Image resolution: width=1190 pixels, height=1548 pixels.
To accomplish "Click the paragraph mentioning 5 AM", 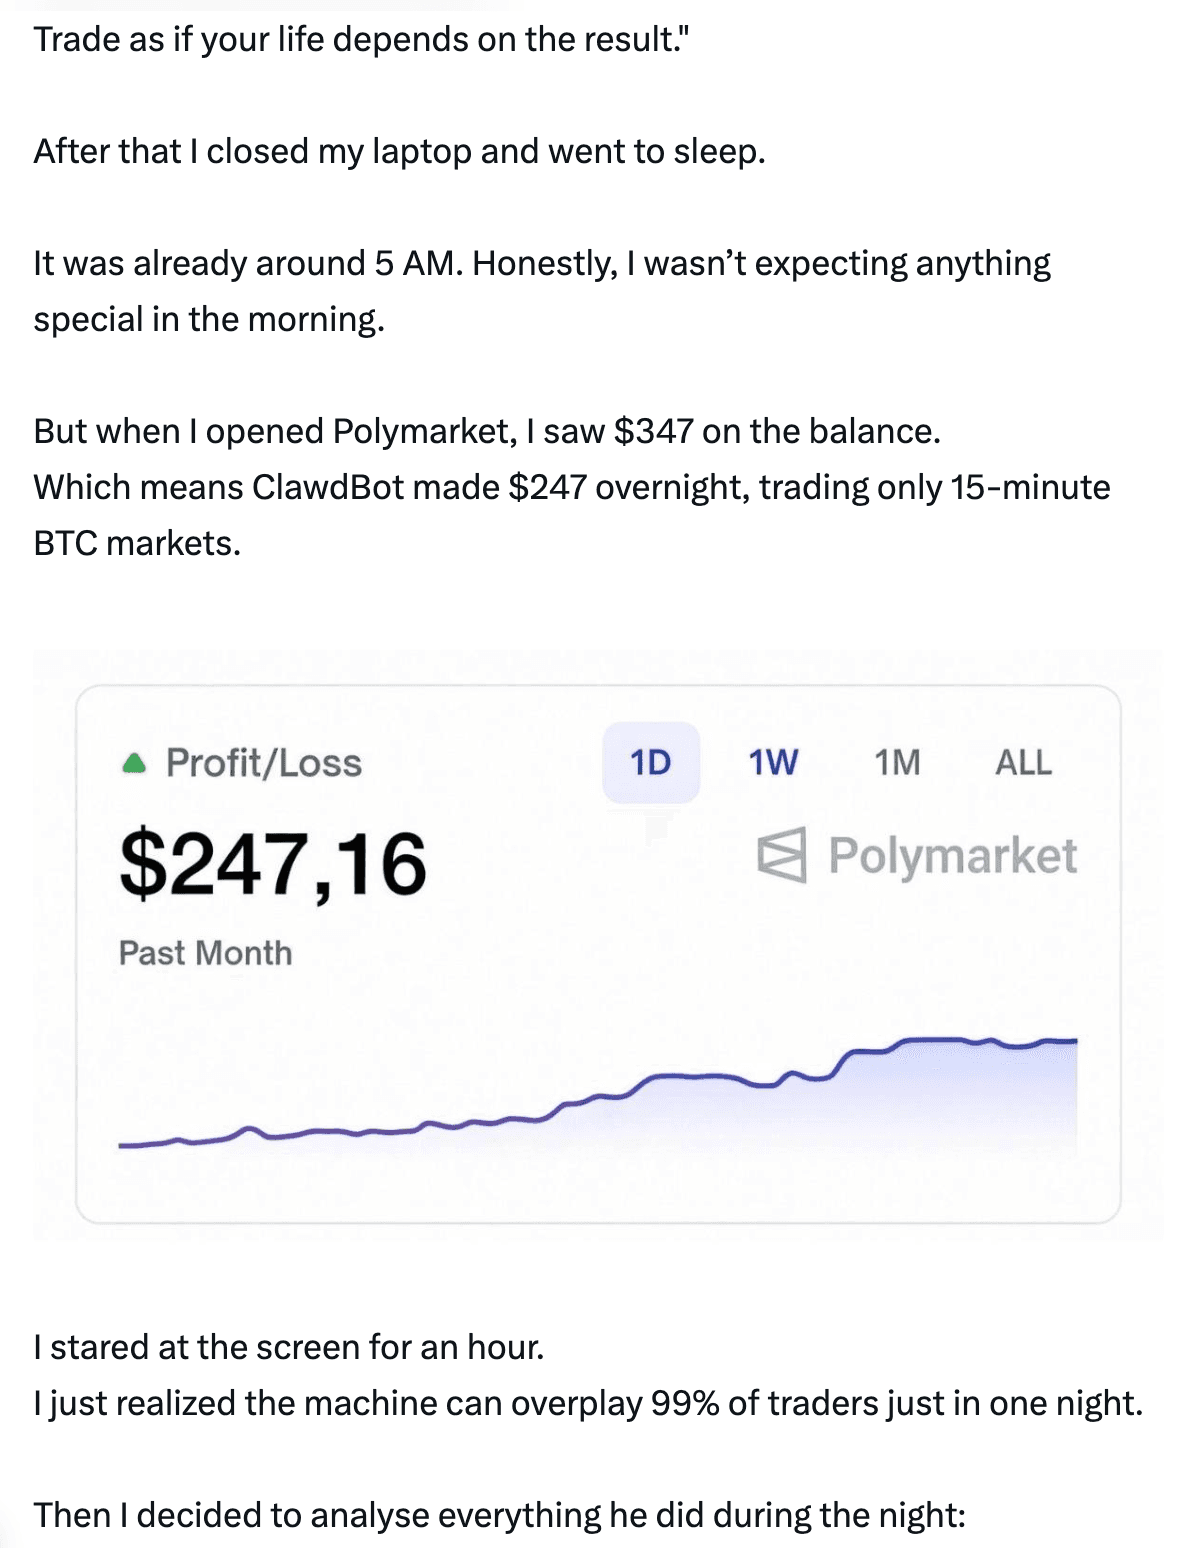I will click(x=541, y=264).
